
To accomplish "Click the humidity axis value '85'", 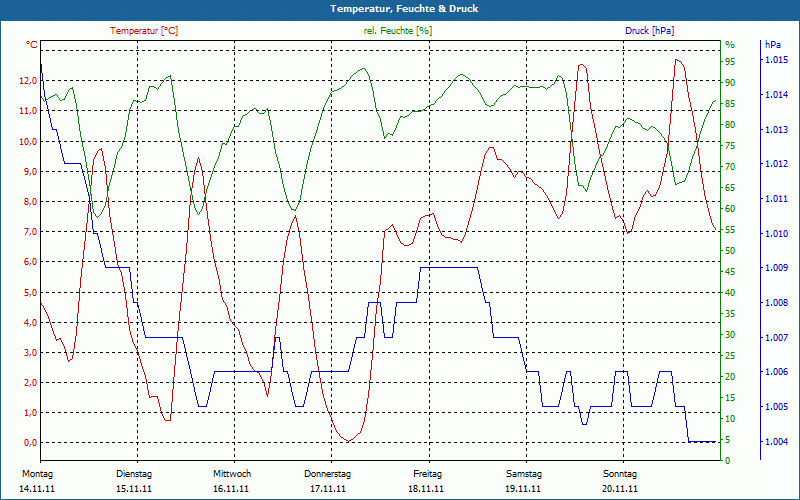I will 730,104.
